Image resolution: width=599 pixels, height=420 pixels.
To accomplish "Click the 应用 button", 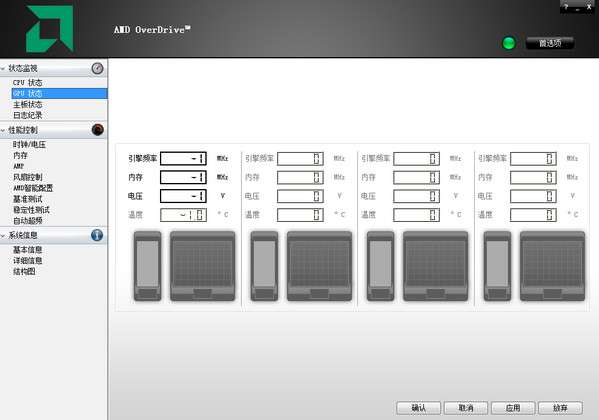I will (513, 408).
